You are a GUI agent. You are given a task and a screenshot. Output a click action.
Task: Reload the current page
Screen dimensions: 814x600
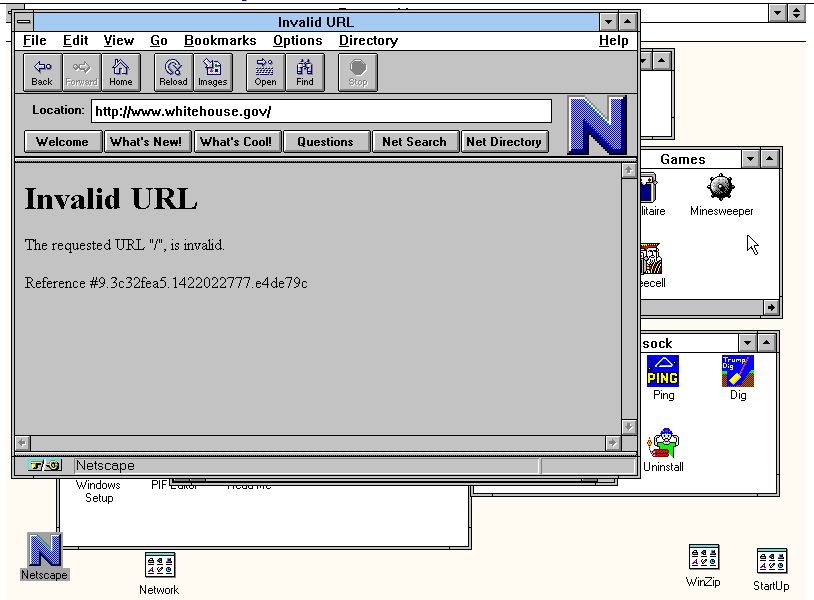tap(173, 72)
